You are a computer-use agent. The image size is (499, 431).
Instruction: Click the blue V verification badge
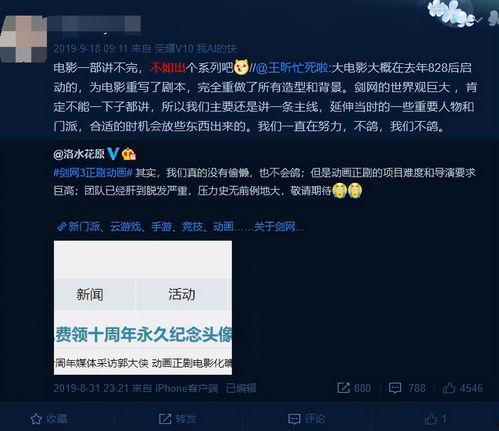click(113, 154)
